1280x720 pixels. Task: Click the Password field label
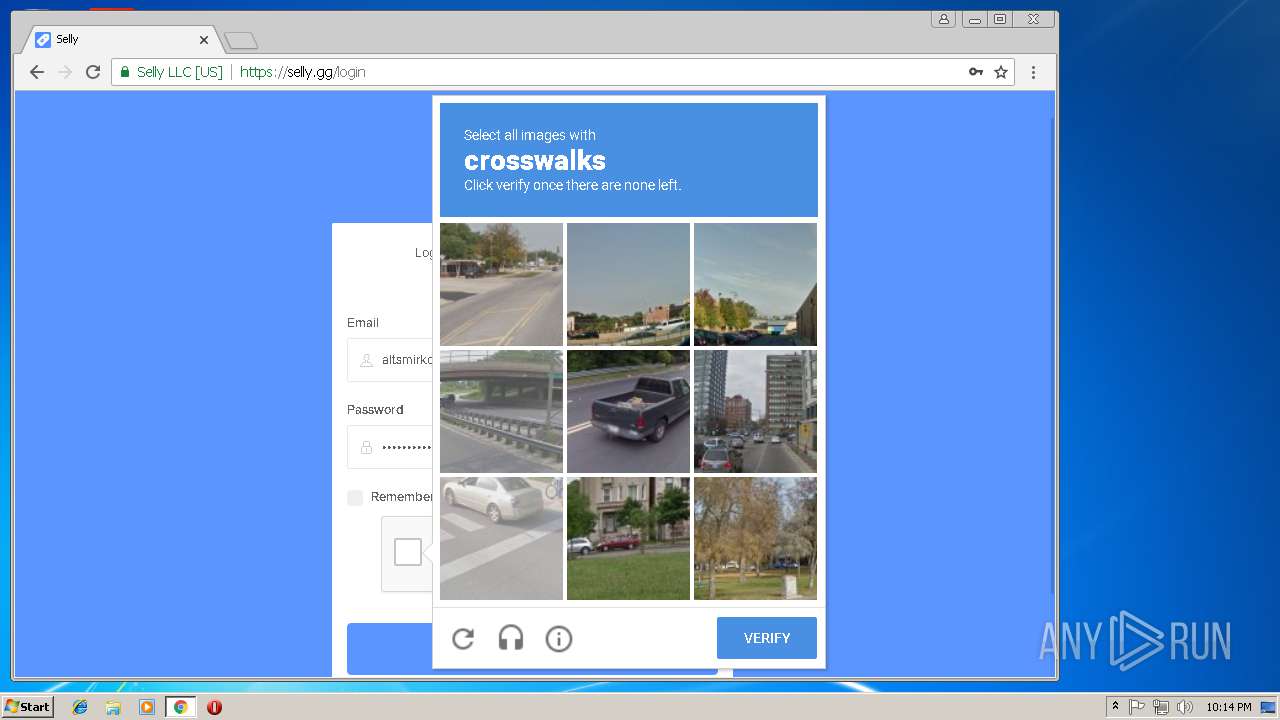[x=375, y=409]
